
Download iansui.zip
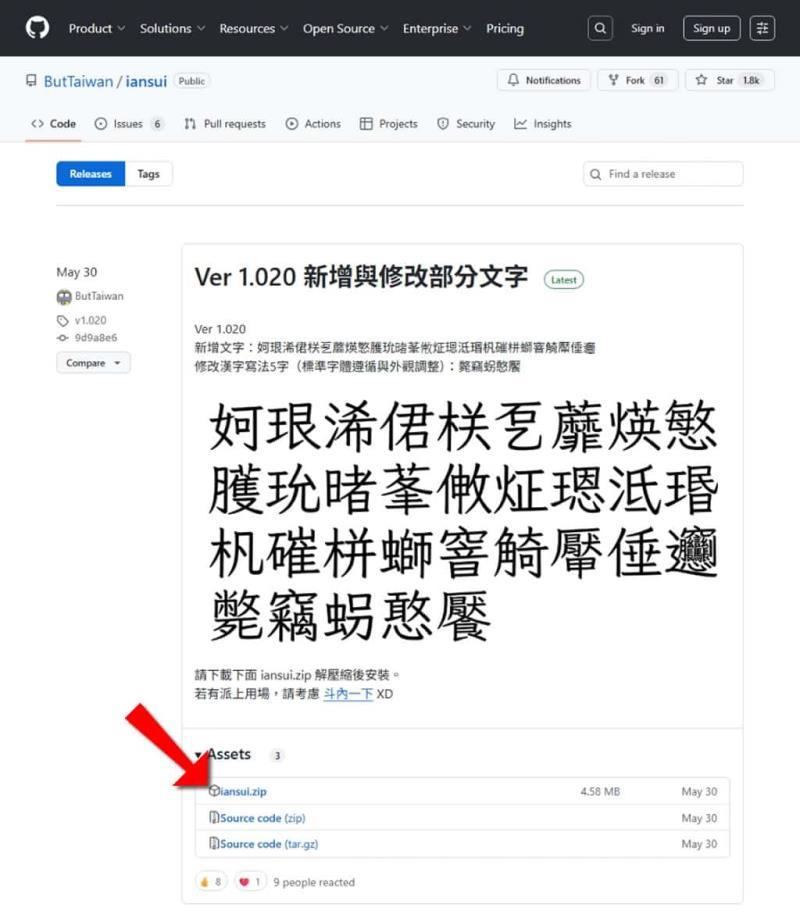click(x=243, y=791)
